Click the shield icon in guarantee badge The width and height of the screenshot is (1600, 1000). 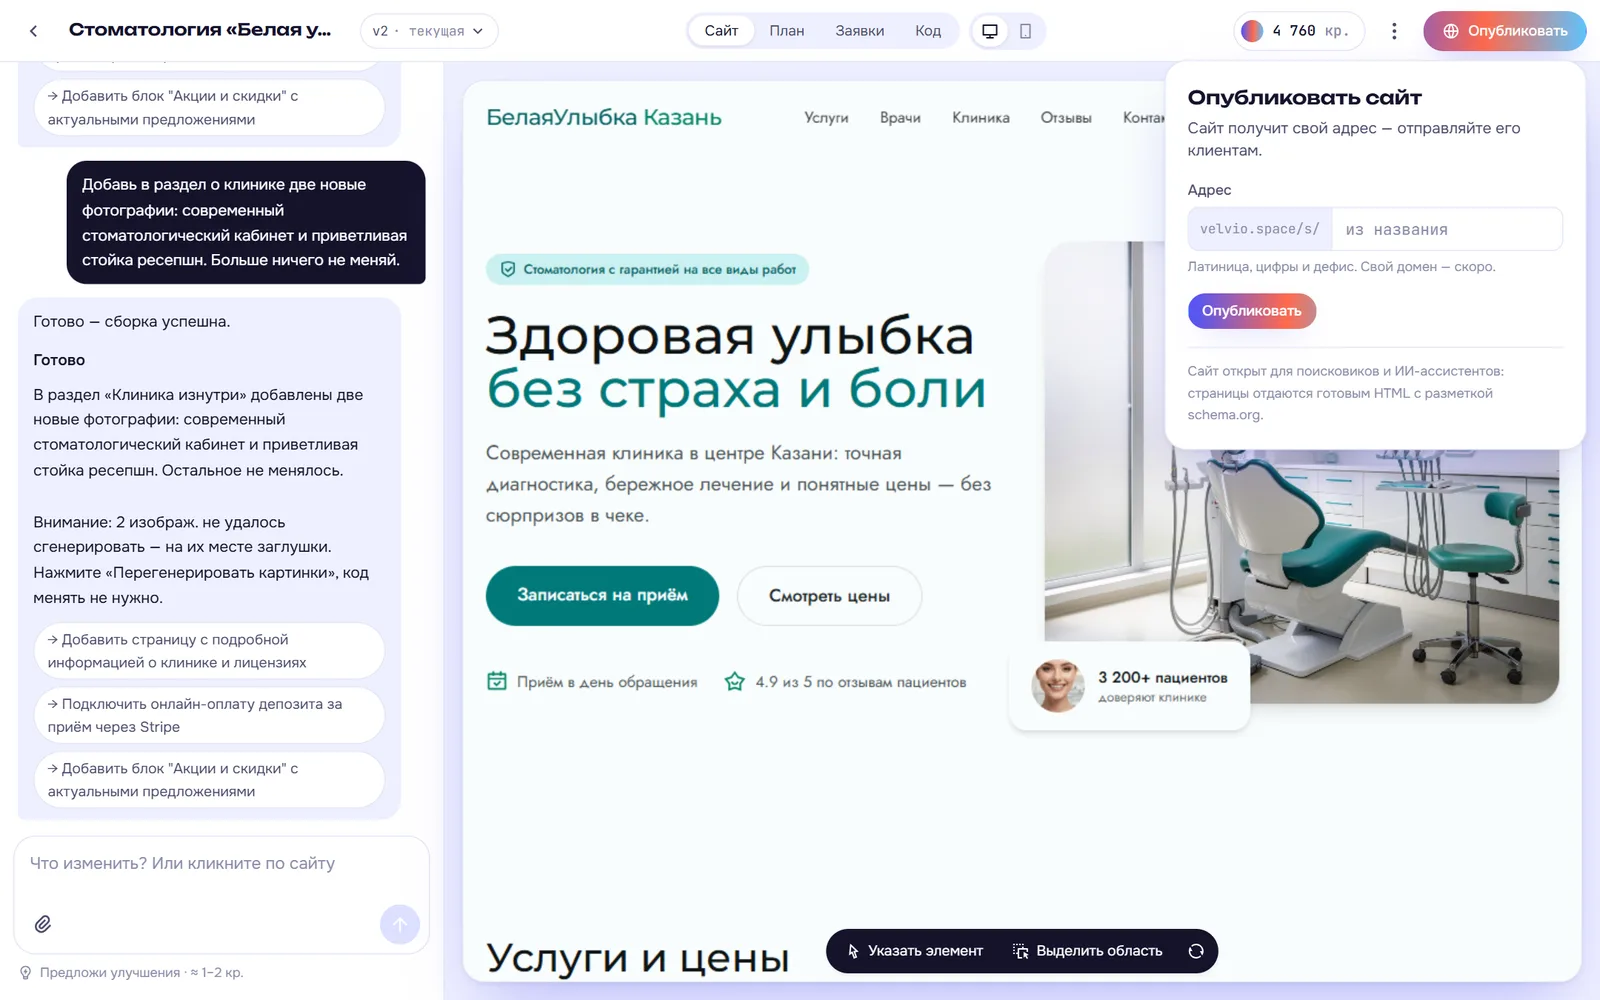(x=508, y=269)
